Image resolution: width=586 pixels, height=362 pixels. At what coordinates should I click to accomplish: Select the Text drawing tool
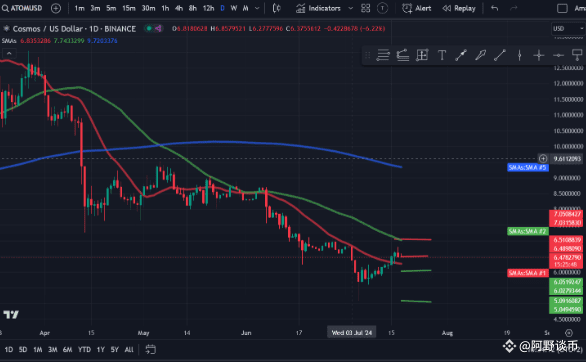point(442,55)
